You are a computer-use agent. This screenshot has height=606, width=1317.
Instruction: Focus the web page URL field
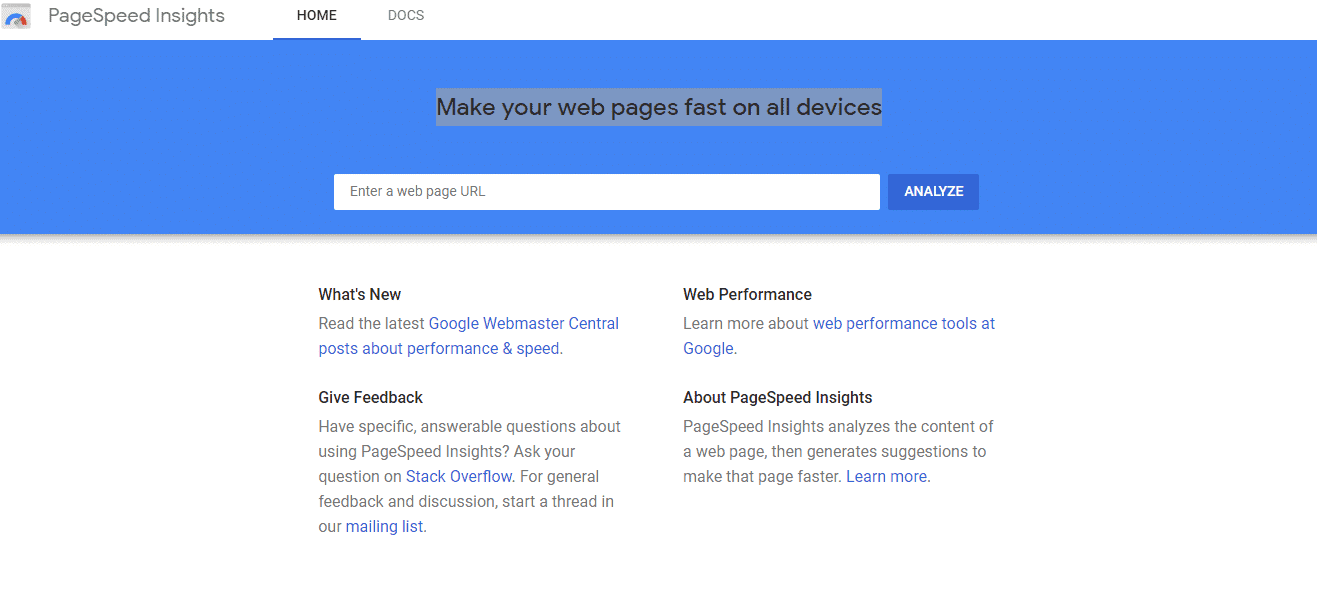(606, 192)
